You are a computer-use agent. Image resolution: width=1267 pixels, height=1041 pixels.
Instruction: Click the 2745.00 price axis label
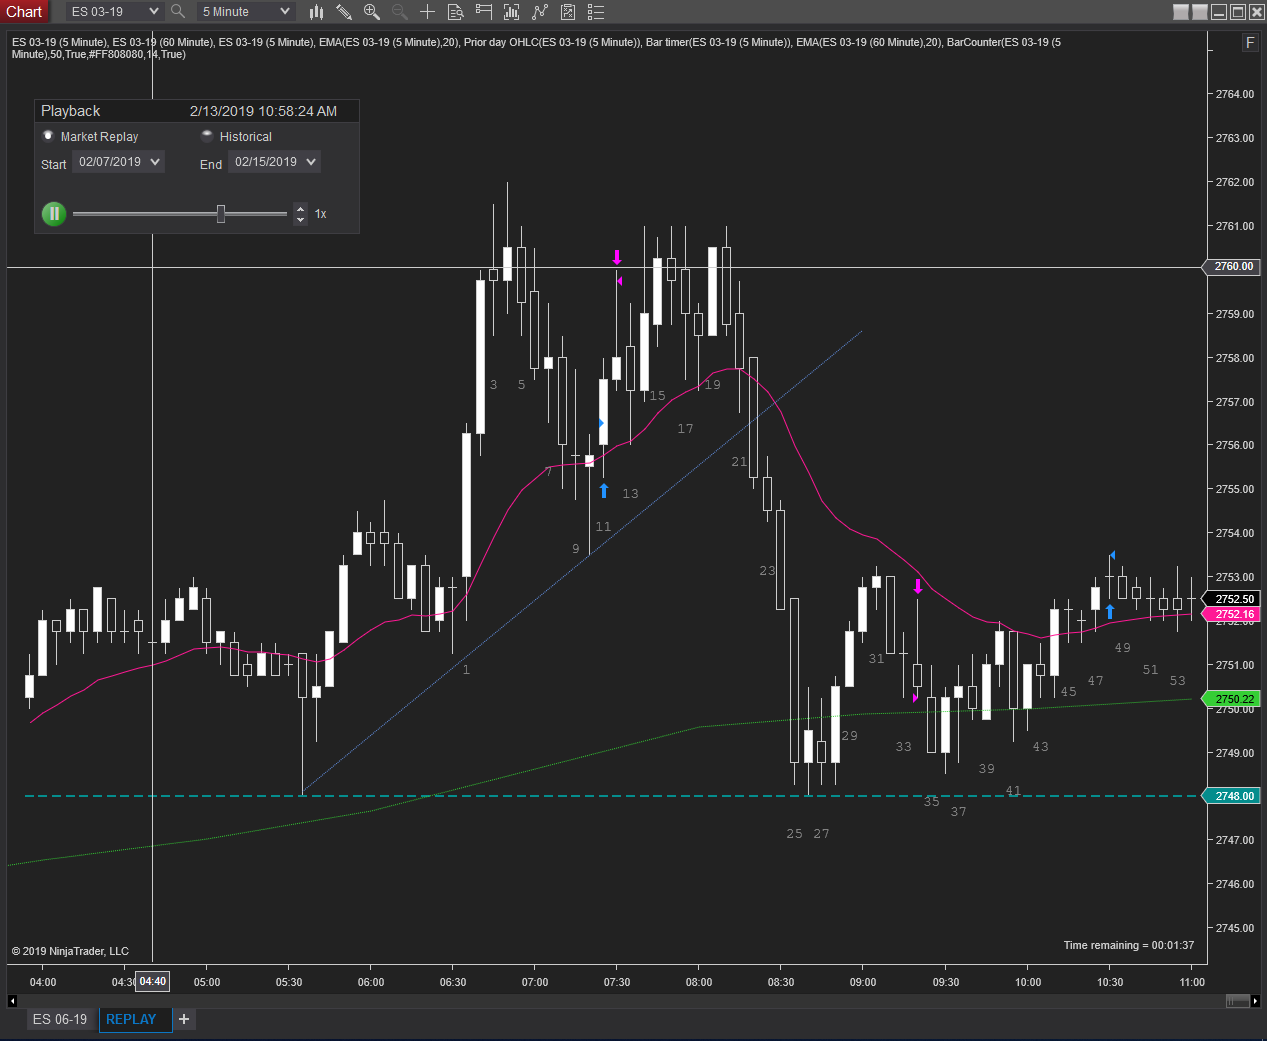point(1234,928)
